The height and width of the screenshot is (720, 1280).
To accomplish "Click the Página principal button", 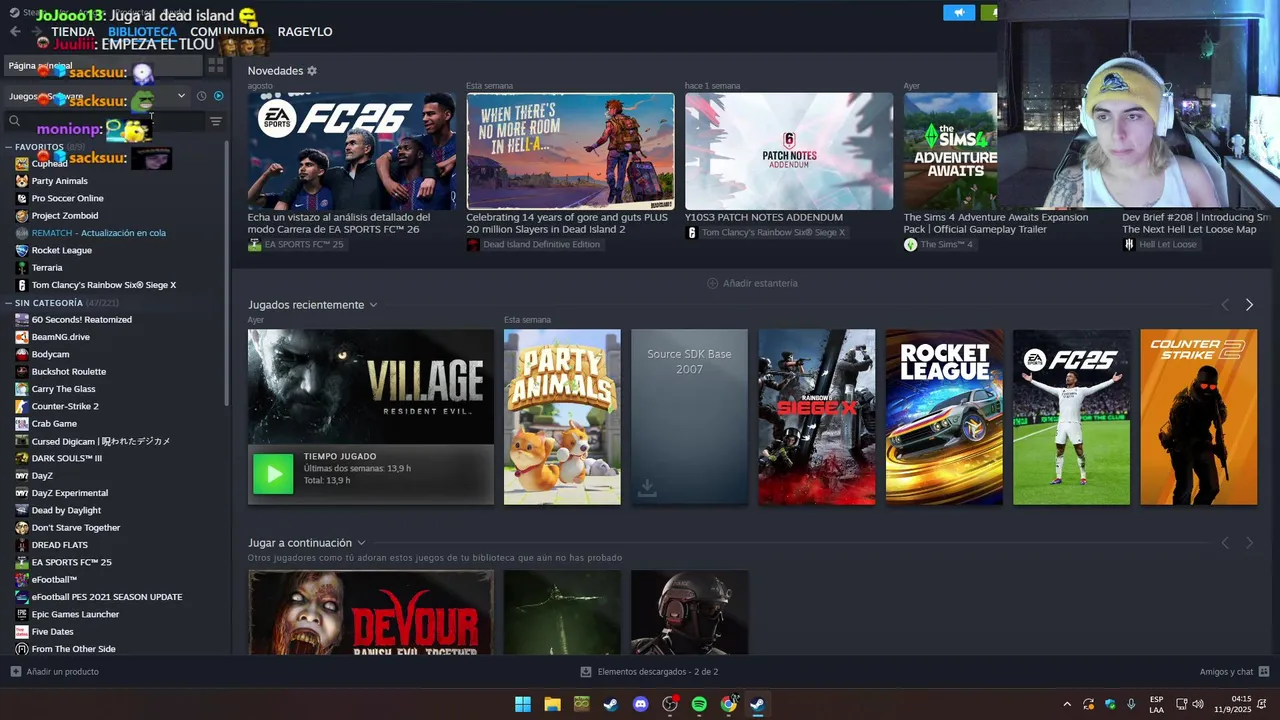I will coord(103,66).
